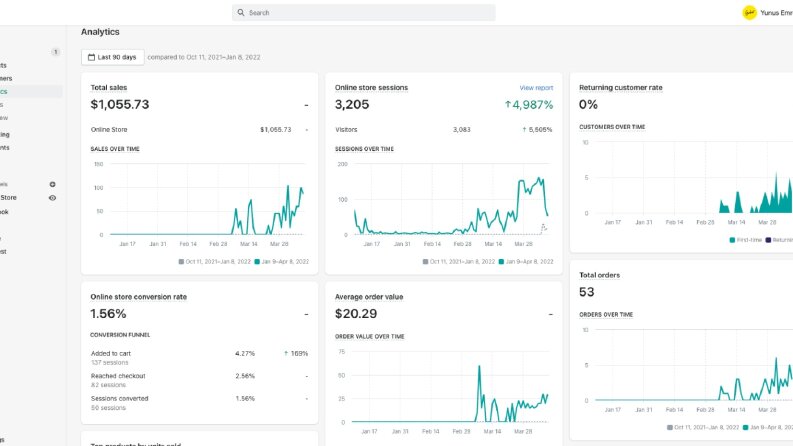
Task: Click the Added to cart funnel row
Action: click(200, 358)
